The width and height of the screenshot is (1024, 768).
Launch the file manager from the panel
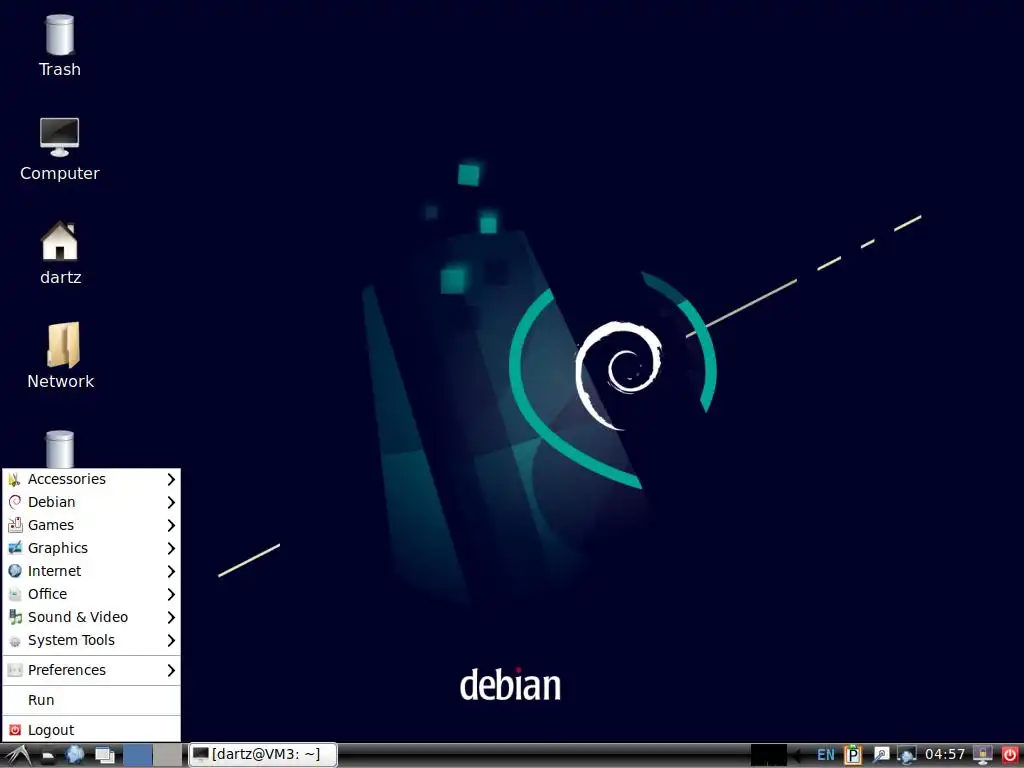[x=48, y=756]
